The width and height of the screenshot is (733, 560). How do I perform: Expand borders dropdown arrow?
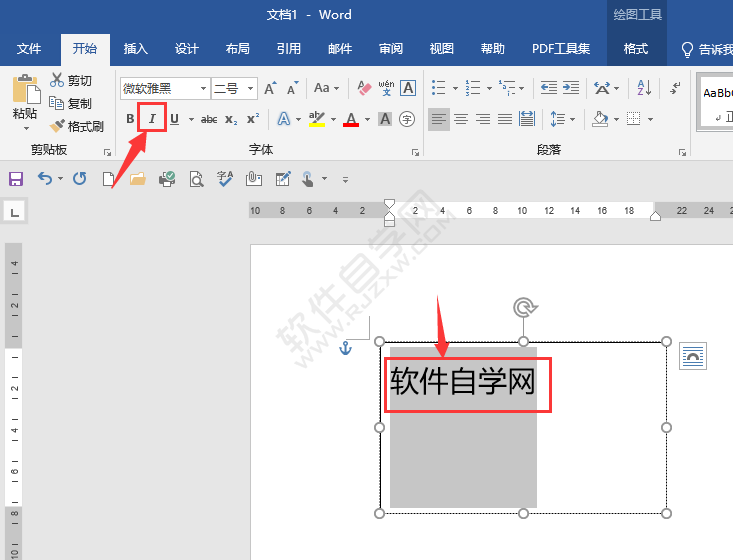[x=650, y=120]
